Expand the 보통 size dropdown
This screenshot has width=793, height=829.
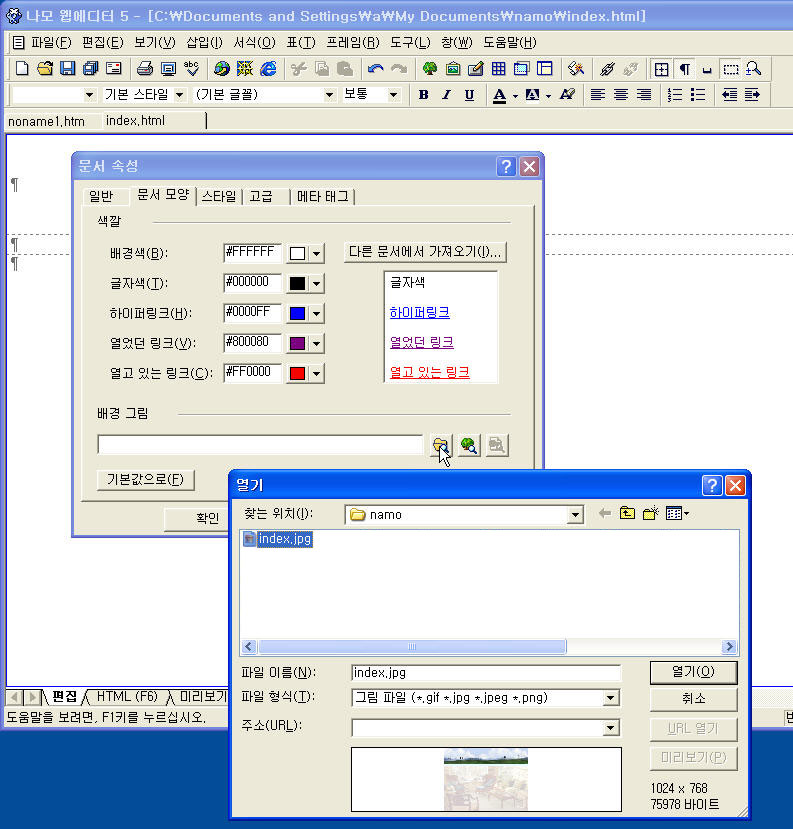393,95
